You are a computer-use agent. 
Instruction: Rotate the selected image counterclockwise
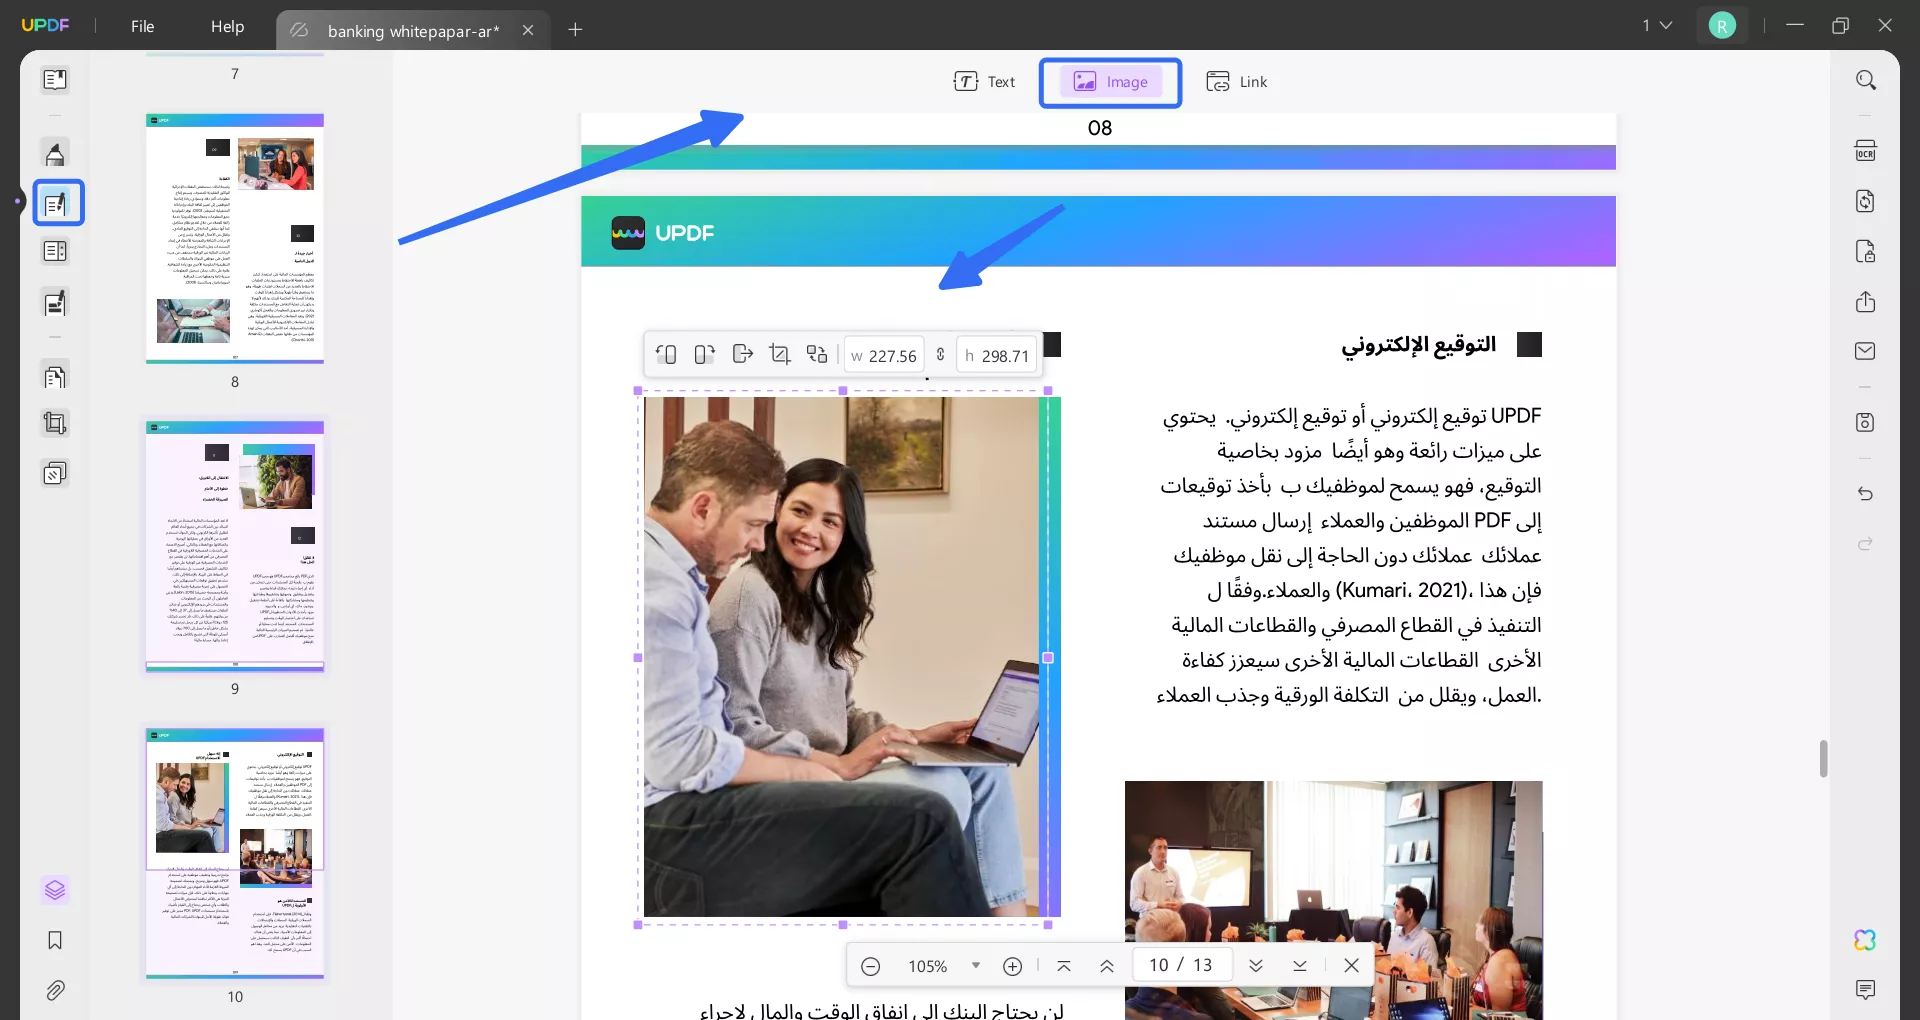pos(666,354)
